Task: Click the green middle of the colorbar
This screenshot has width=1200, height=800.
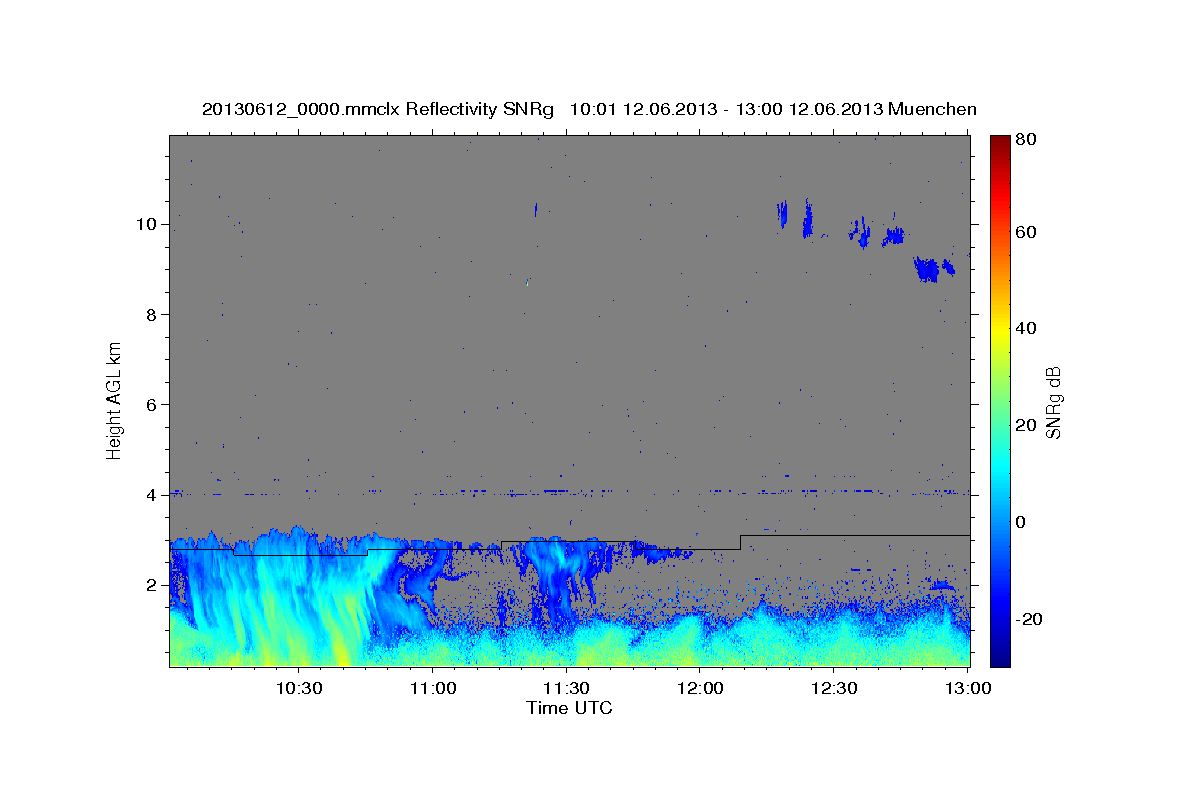Action: 1000,401
